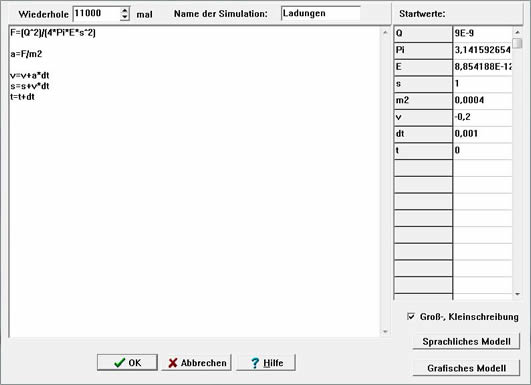Select the variable name cell Pi
The width and height of the screenshot is (531, 385).
[423, 50]
